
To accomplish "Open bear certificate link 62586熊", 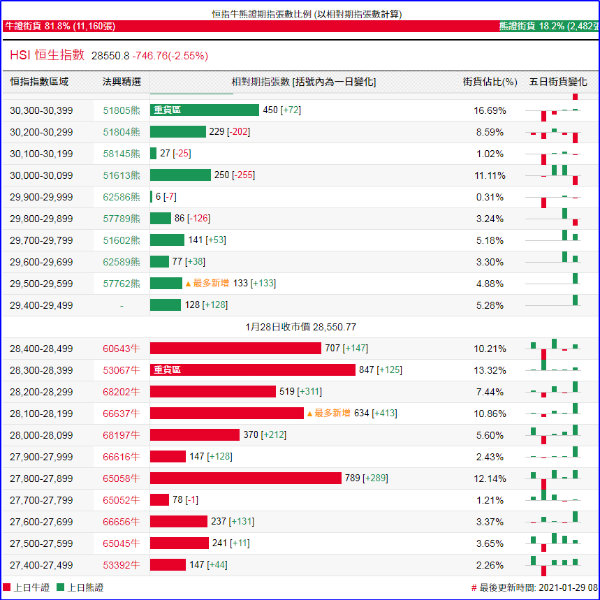I will pos(122,197).
